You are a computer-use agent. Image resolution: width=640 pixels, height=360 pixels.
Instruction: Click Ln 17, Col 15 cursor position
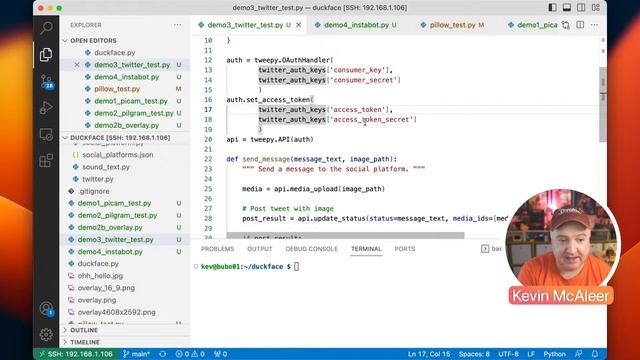pyautogui.click(x=429, y=354)
